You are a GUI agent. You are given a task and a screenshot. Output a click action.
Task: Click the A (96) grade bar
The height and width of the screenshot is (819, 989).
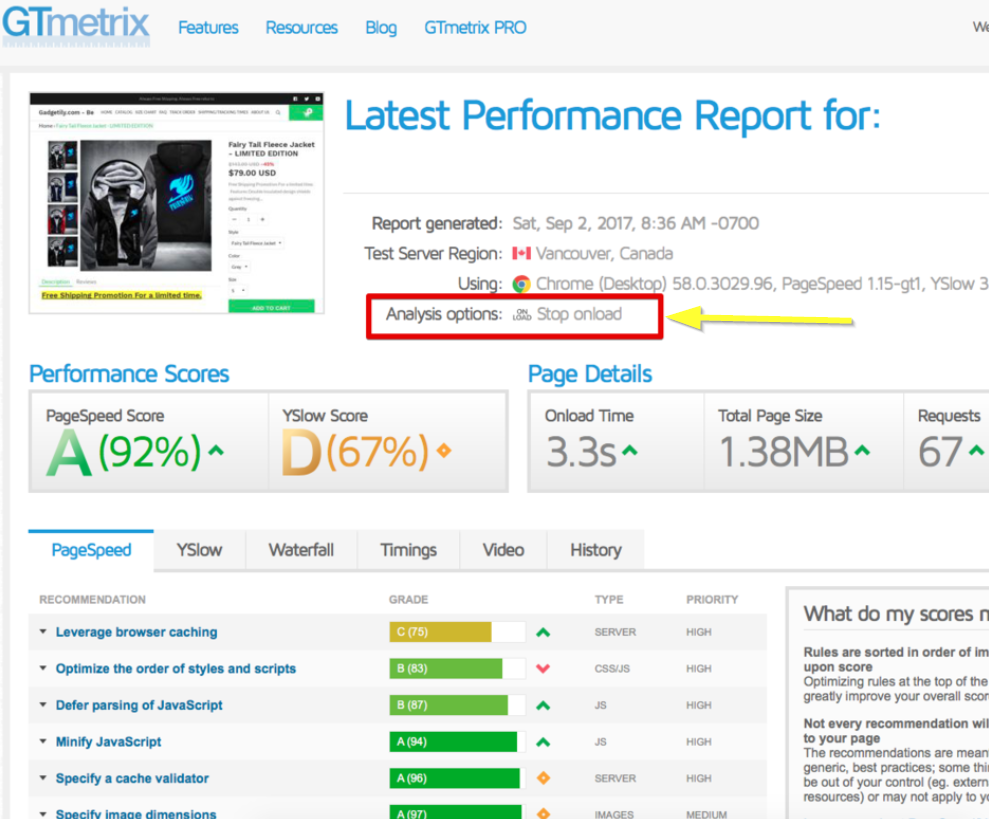tap(457, 779)
